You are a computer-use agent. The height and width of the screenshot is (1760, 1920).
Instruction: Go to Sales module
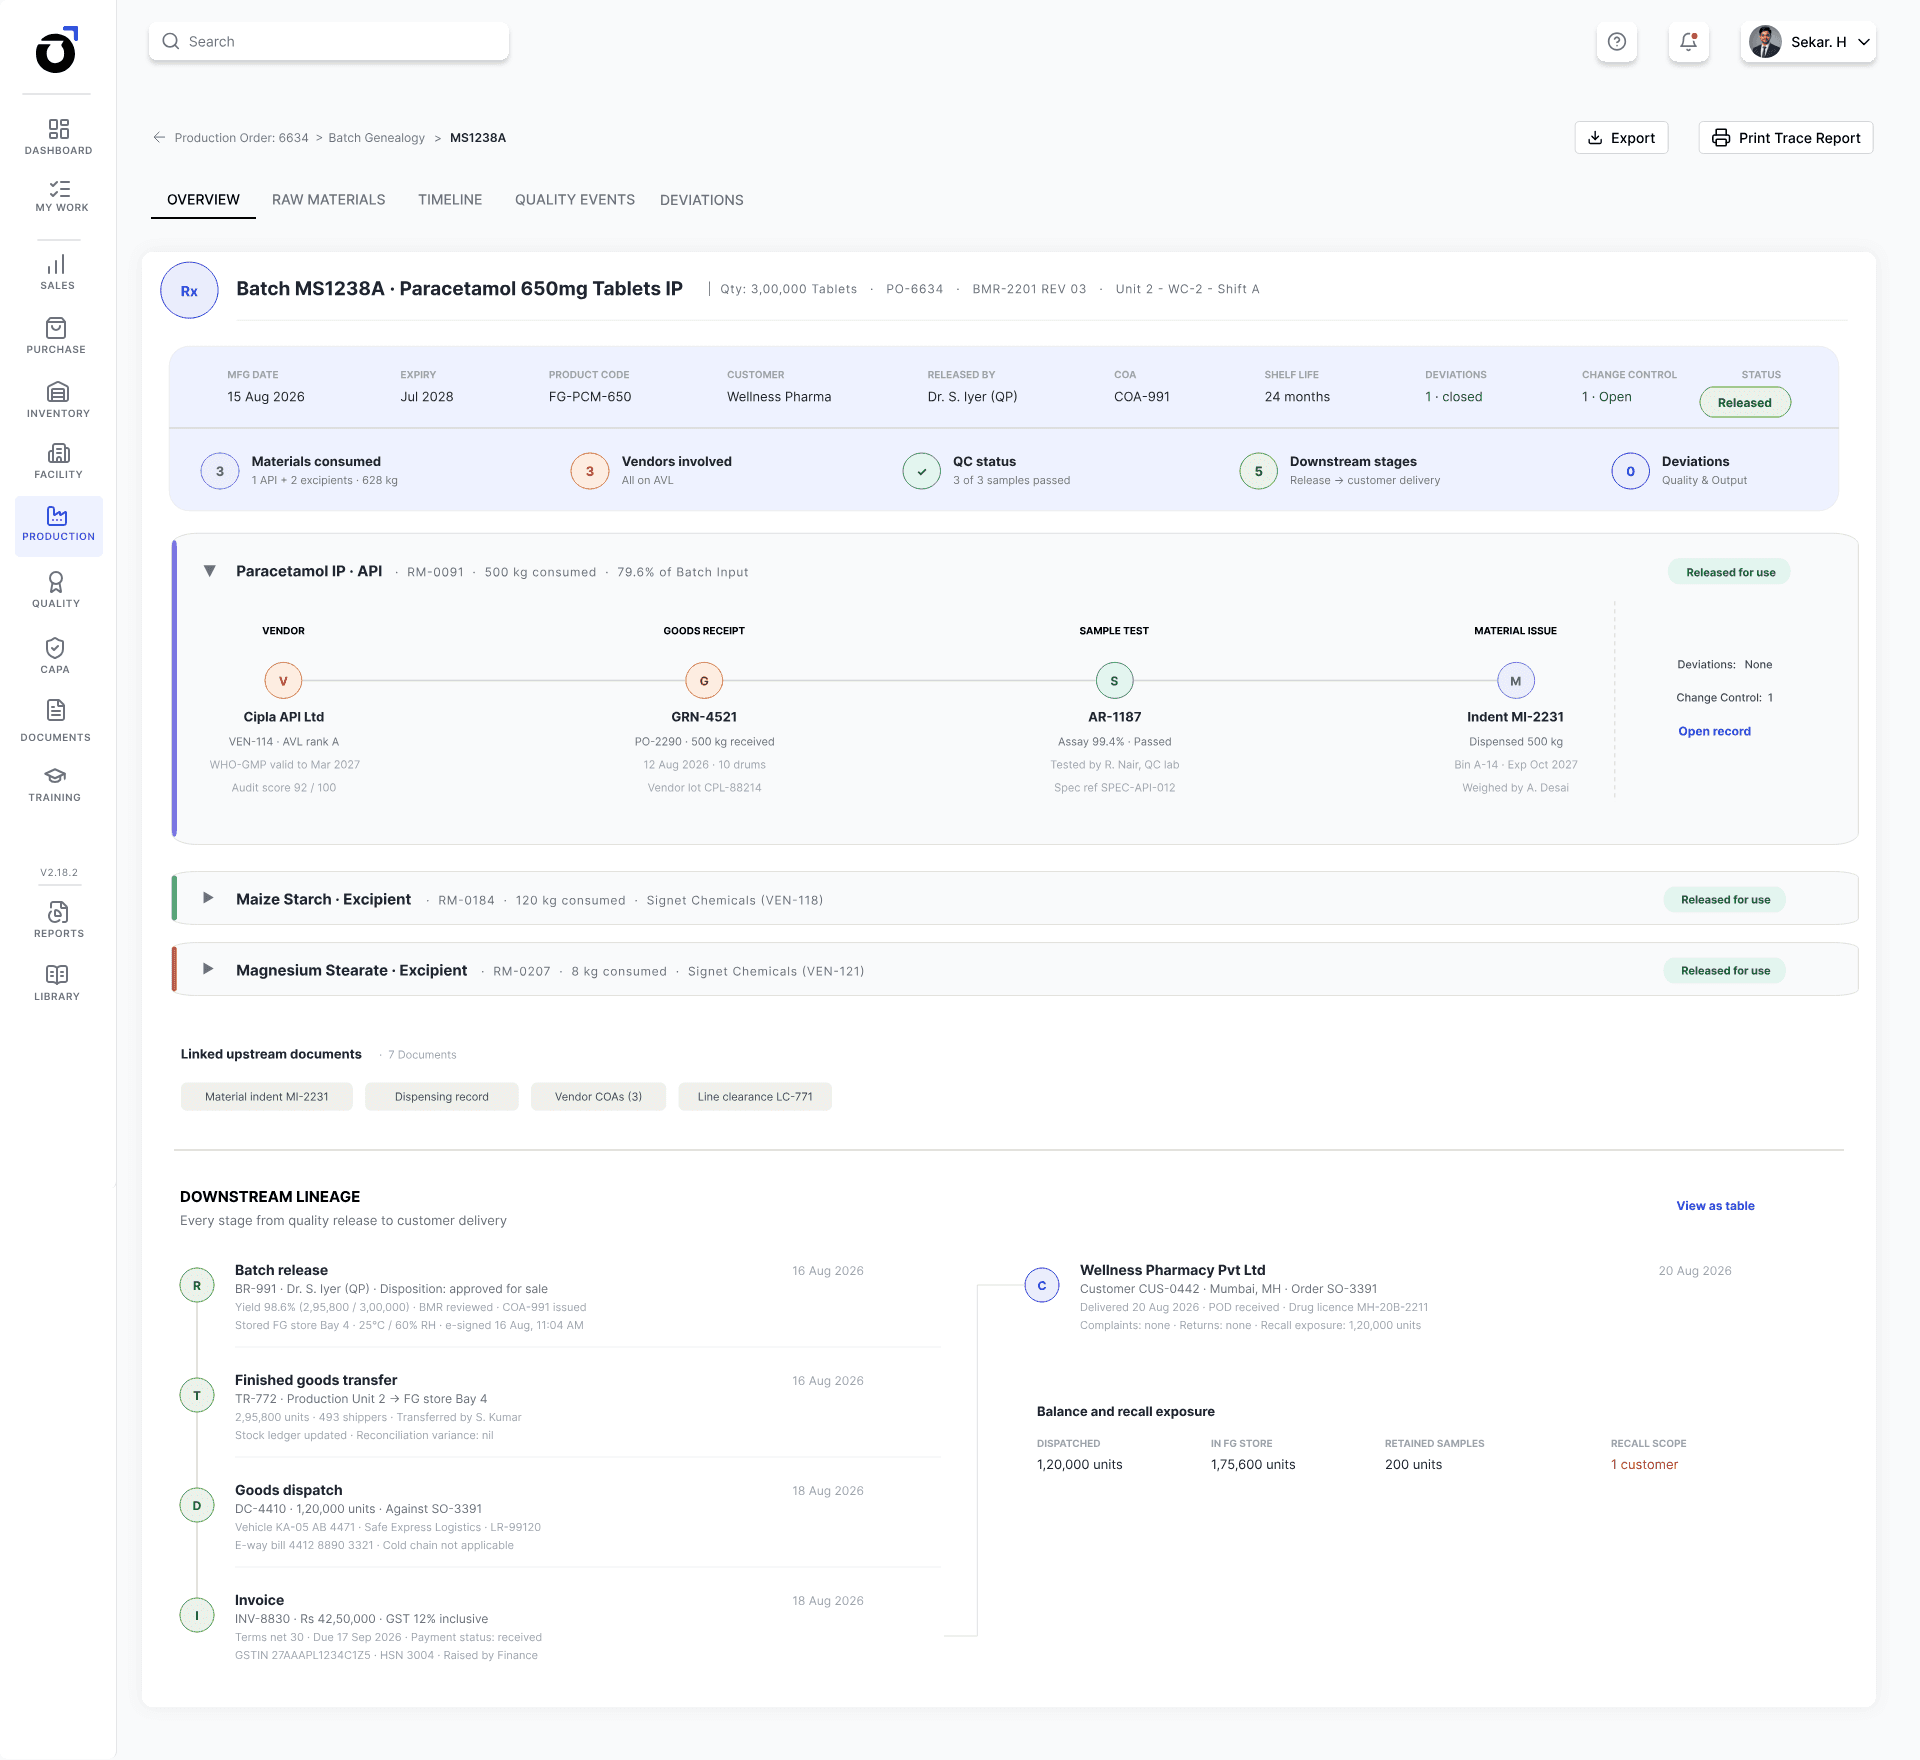(x=57, y=273)
